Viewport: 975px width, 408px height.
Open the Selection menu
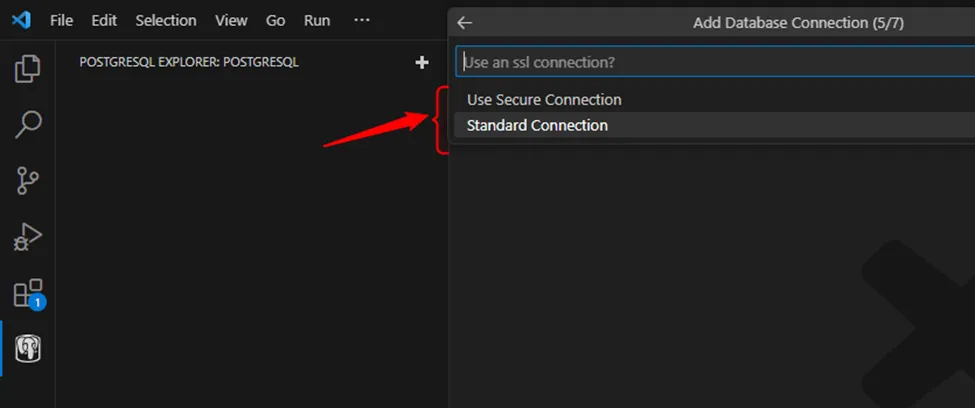pyautogui.click(x=166, y=20)
